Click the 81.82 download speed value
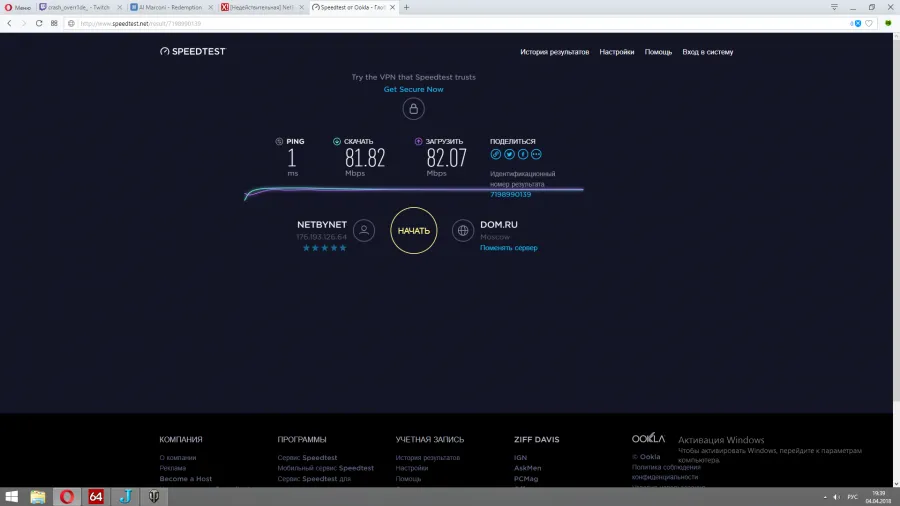Viewport: 900px width, 506px height. coord(365,158)
